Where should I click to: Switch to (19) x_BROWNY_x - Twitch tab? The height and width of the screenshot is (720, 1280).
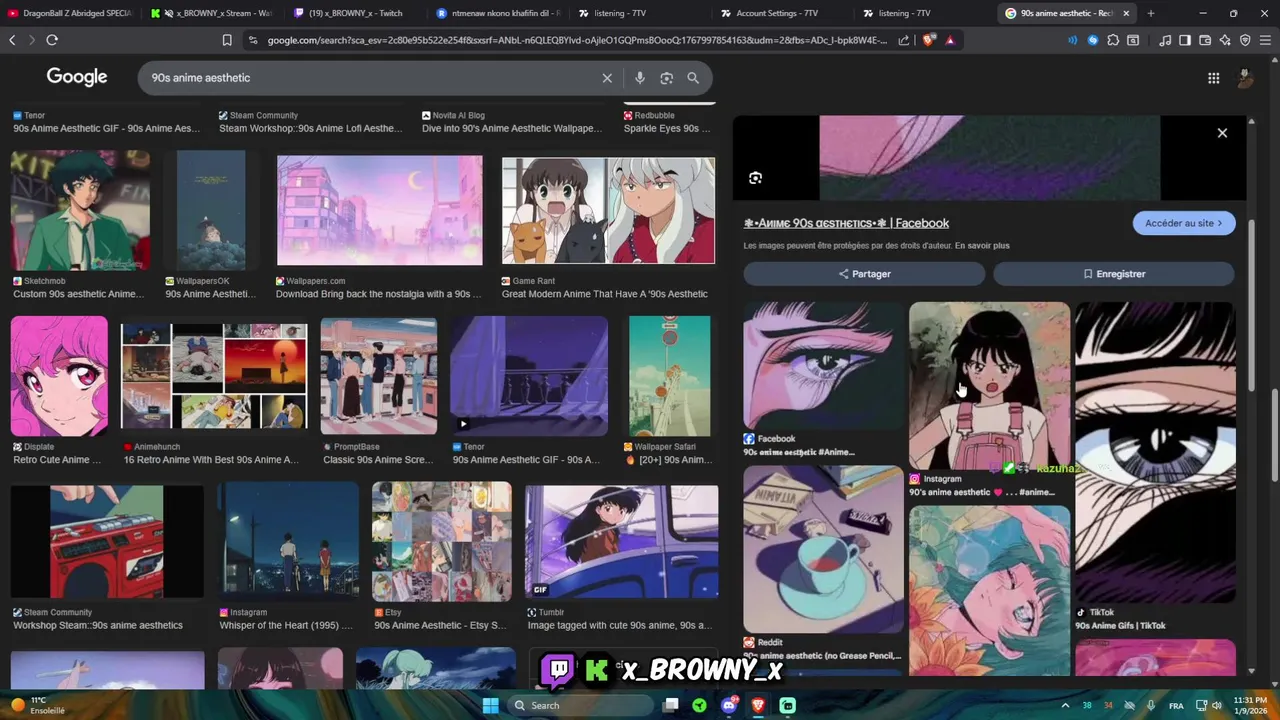[356, 13]
